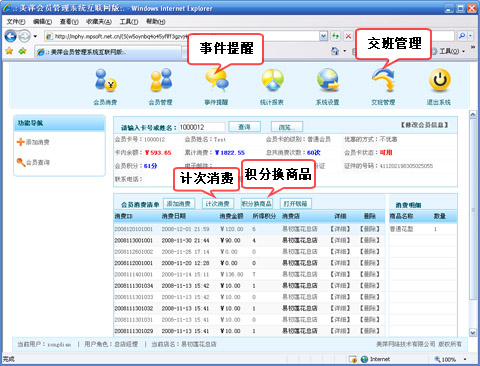Open the 帮助 Help menu
Image resolution: width=480 pixels, height=366 pixels.
click(x=156, y=22)
